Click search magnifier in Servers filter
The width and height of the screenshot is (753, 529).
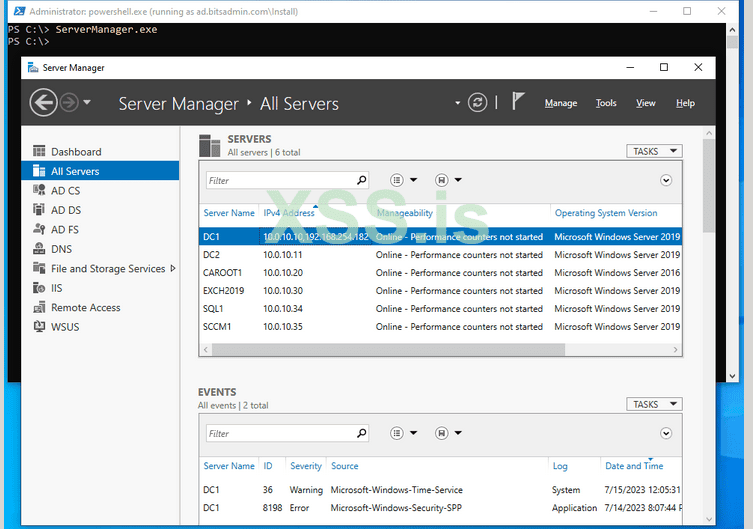(x=361, y=180)
